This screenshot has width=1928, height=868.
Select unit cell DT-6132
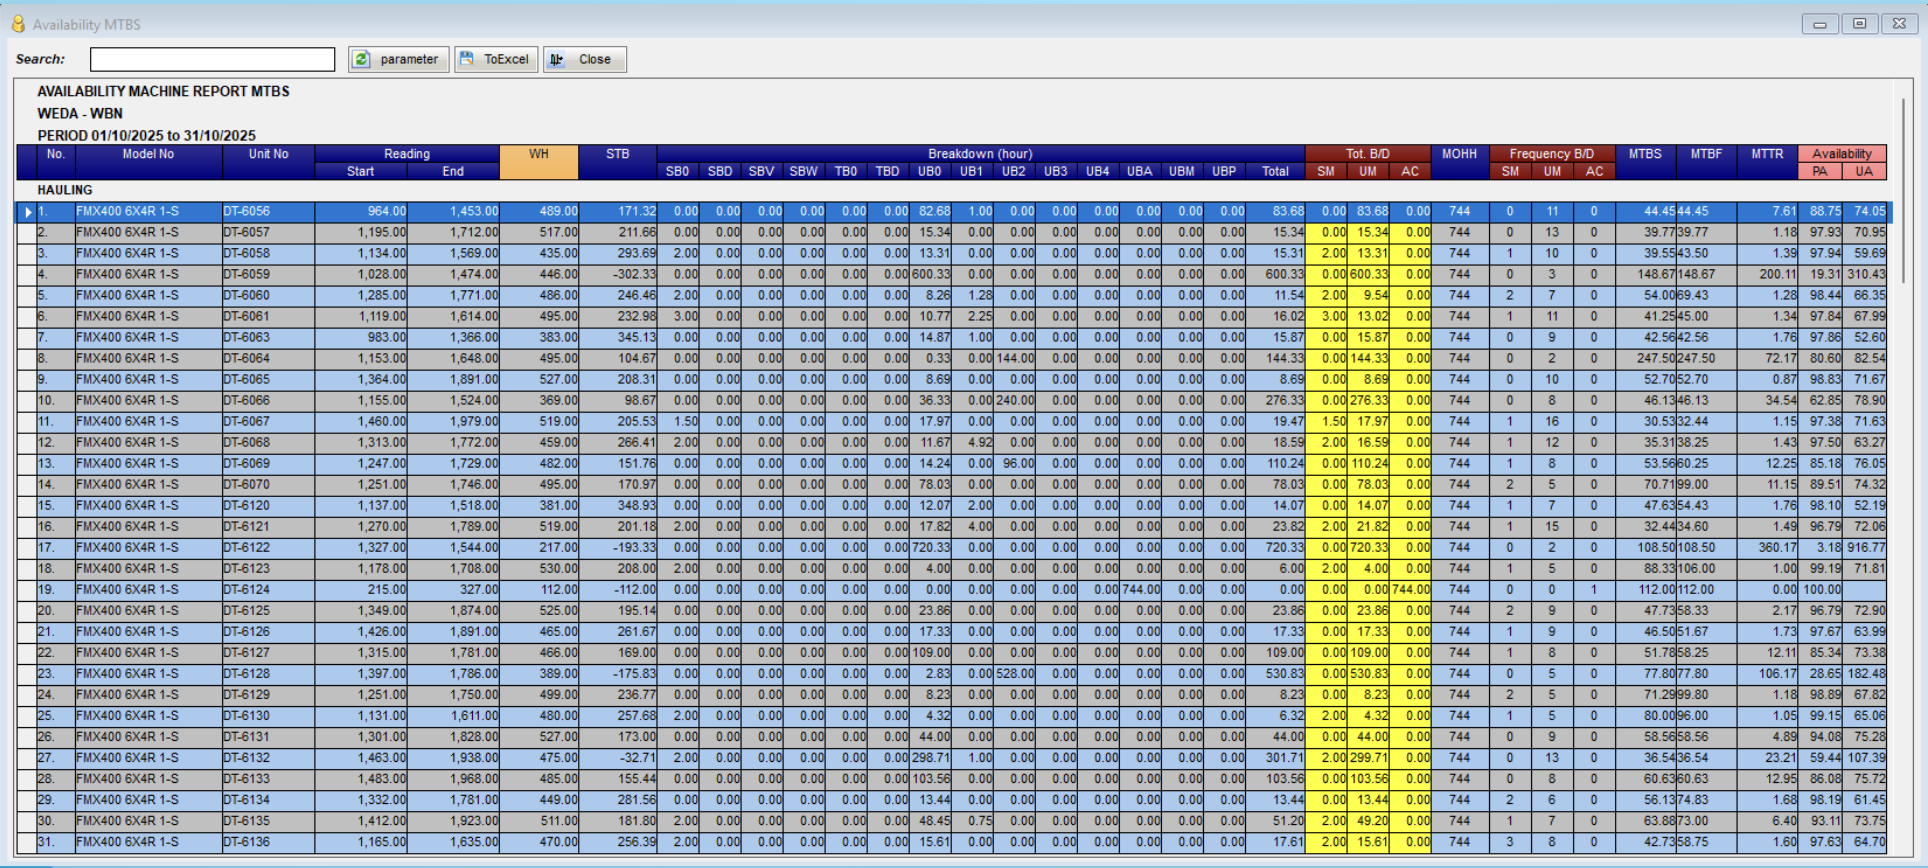click(268, 757)
